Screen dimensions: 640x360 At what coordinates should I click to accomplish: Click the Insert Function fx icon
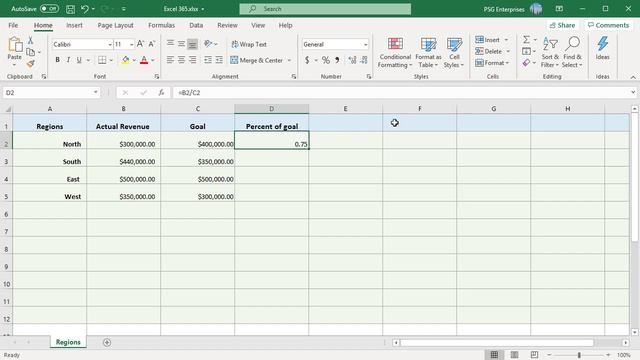click(x=161, y=93)
